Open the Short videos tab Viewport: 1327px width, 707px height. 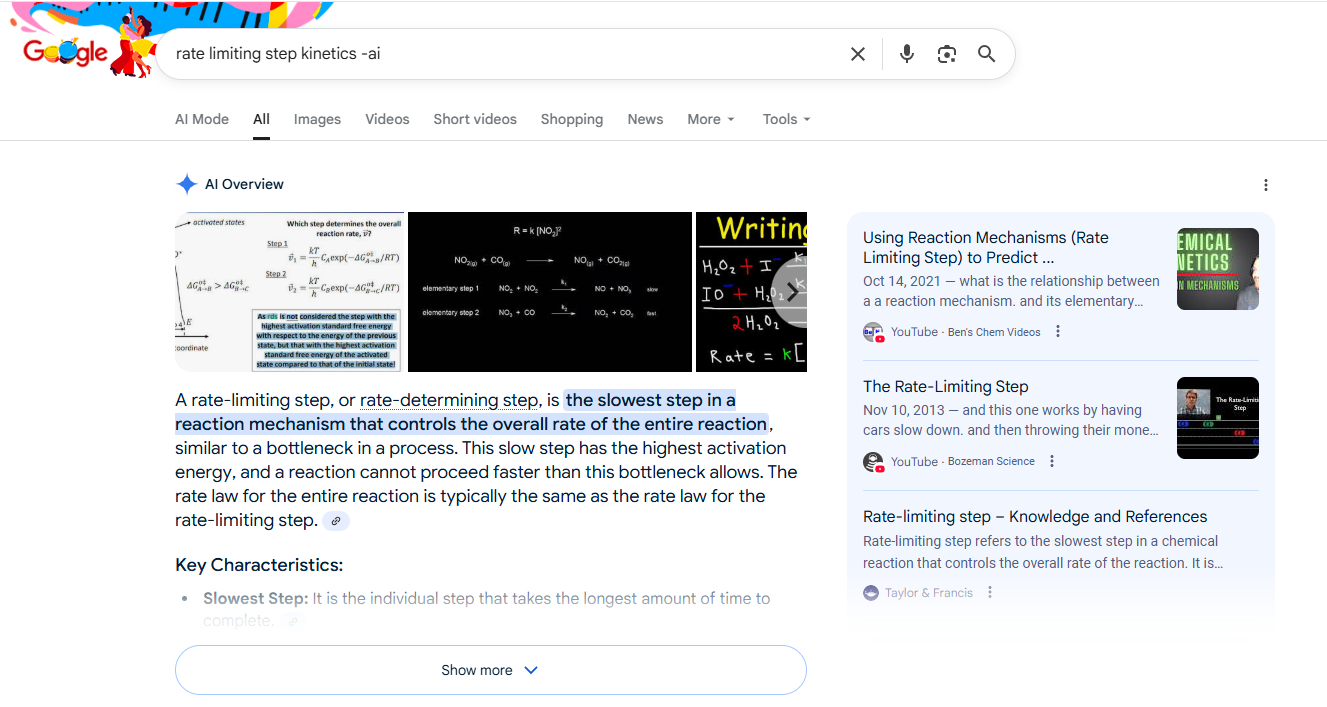click(475, 119)
